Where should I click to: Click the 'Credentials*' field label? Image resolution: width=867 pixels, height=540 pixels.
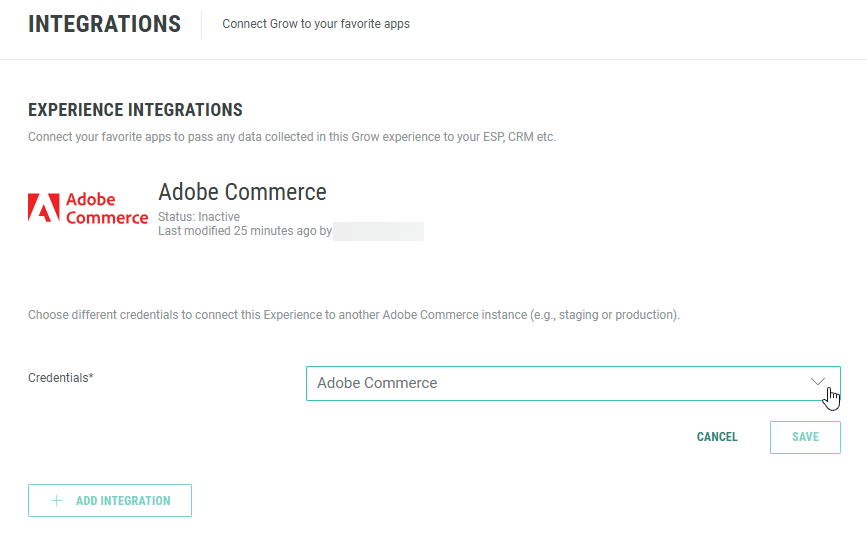click(x=61, y=378)
